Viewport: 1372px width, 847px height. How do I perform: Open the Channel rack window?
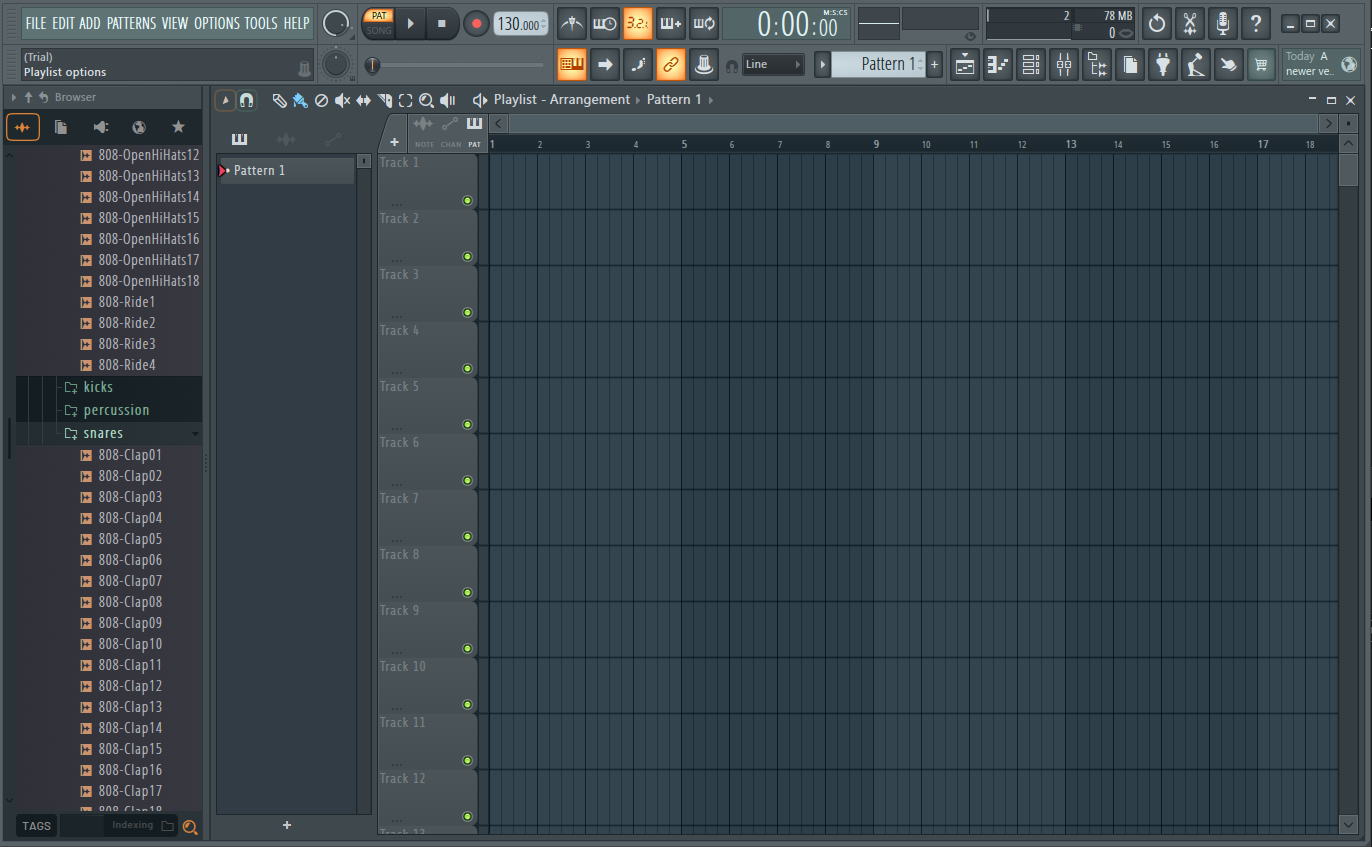pyautogui.click(x=1031, y=65)
